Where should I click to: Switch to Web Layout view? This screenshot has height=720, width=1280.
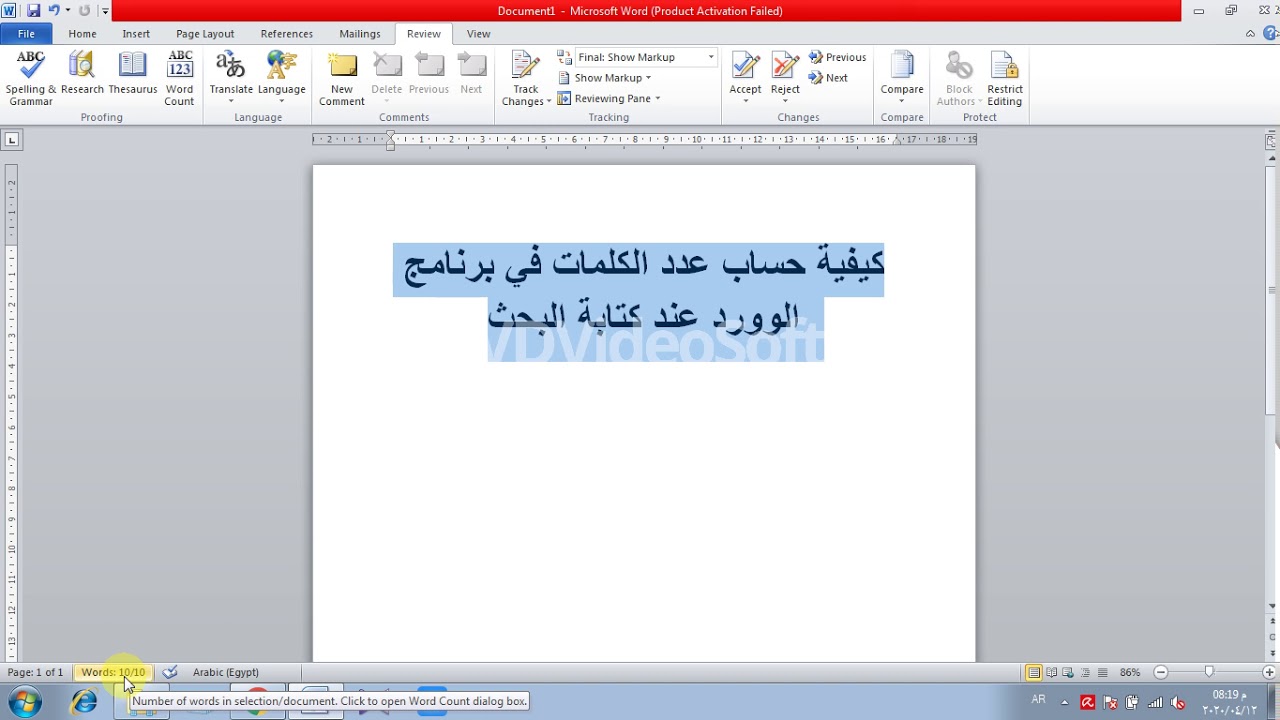[1068, 672]
